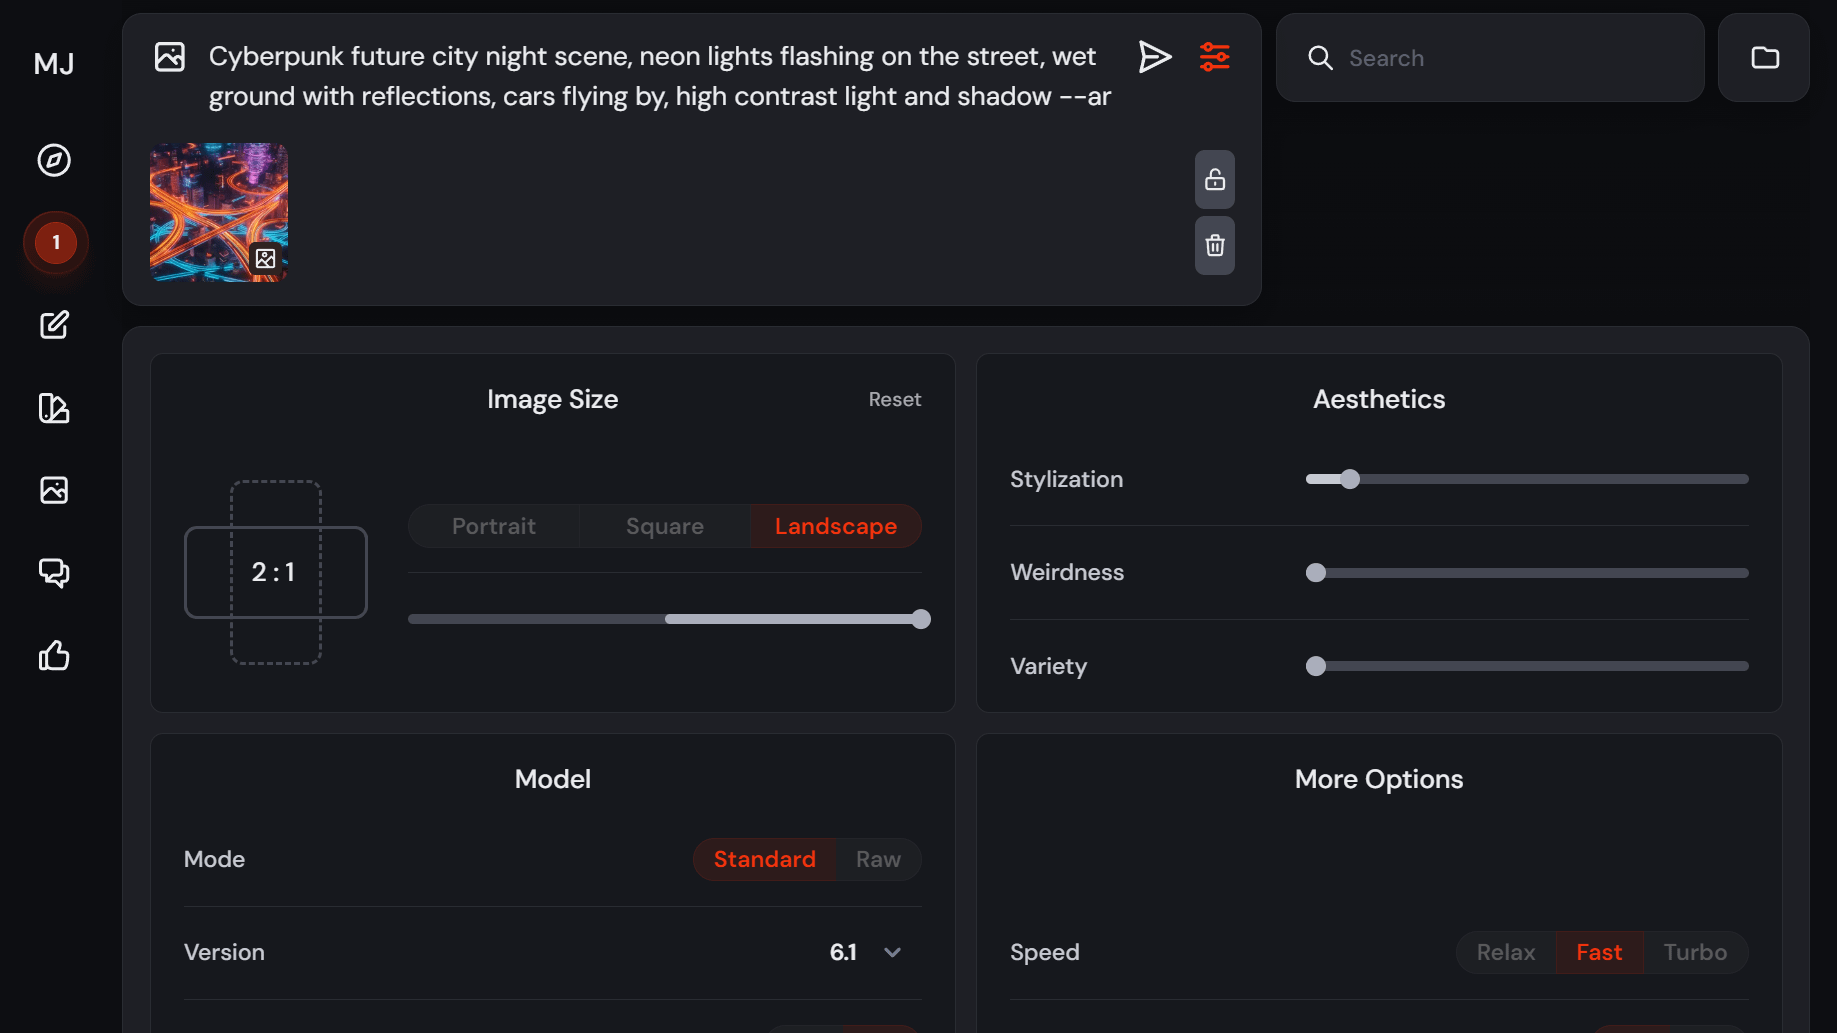Select the Square image size tab
Image resolution: width=1837 pixels, height=1033 pixels.
point(664,525)
